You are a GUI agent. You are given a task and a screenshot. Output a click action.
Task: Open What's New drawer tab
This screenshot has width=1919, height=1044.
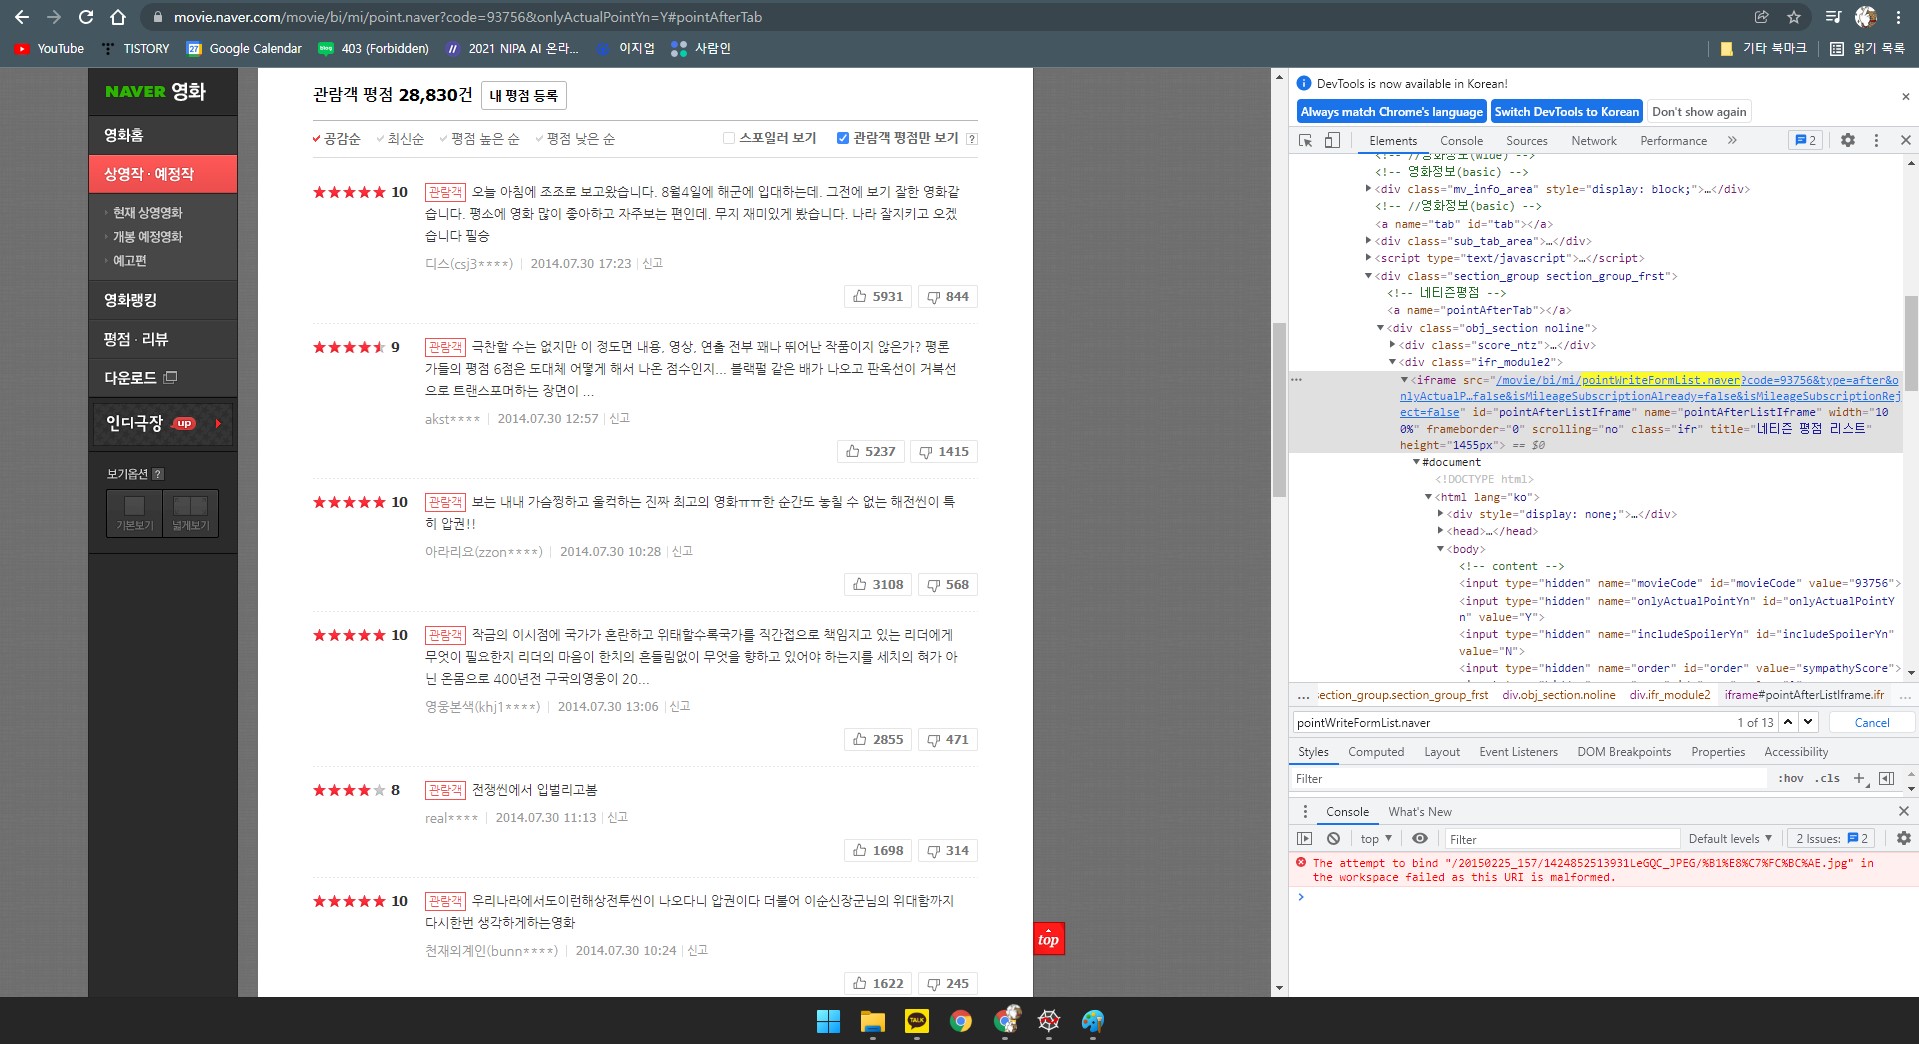point(1419,811)
